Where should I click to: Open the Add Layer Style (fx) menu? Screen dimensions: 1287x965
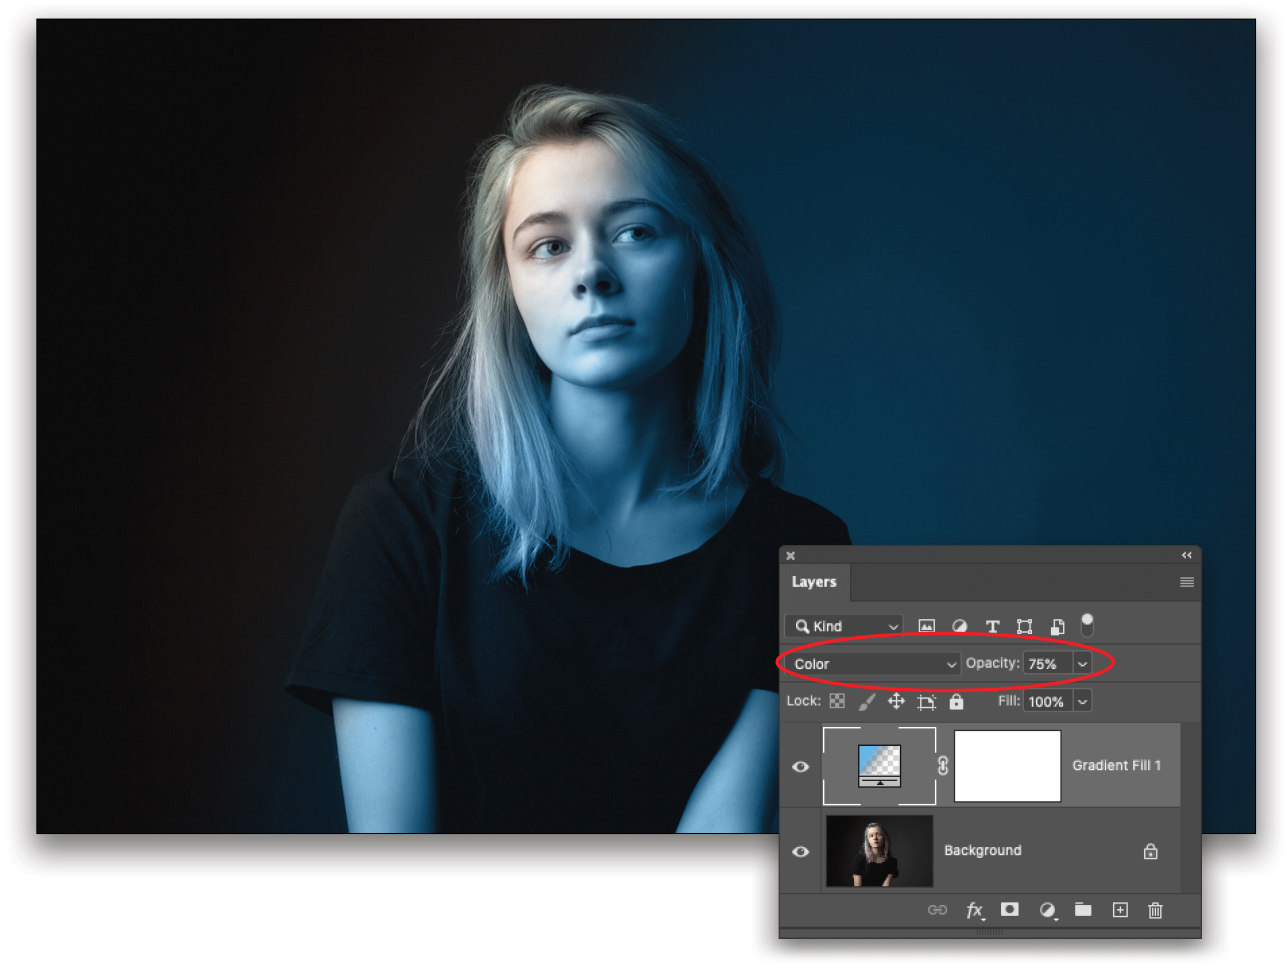(x=975, y=910)
